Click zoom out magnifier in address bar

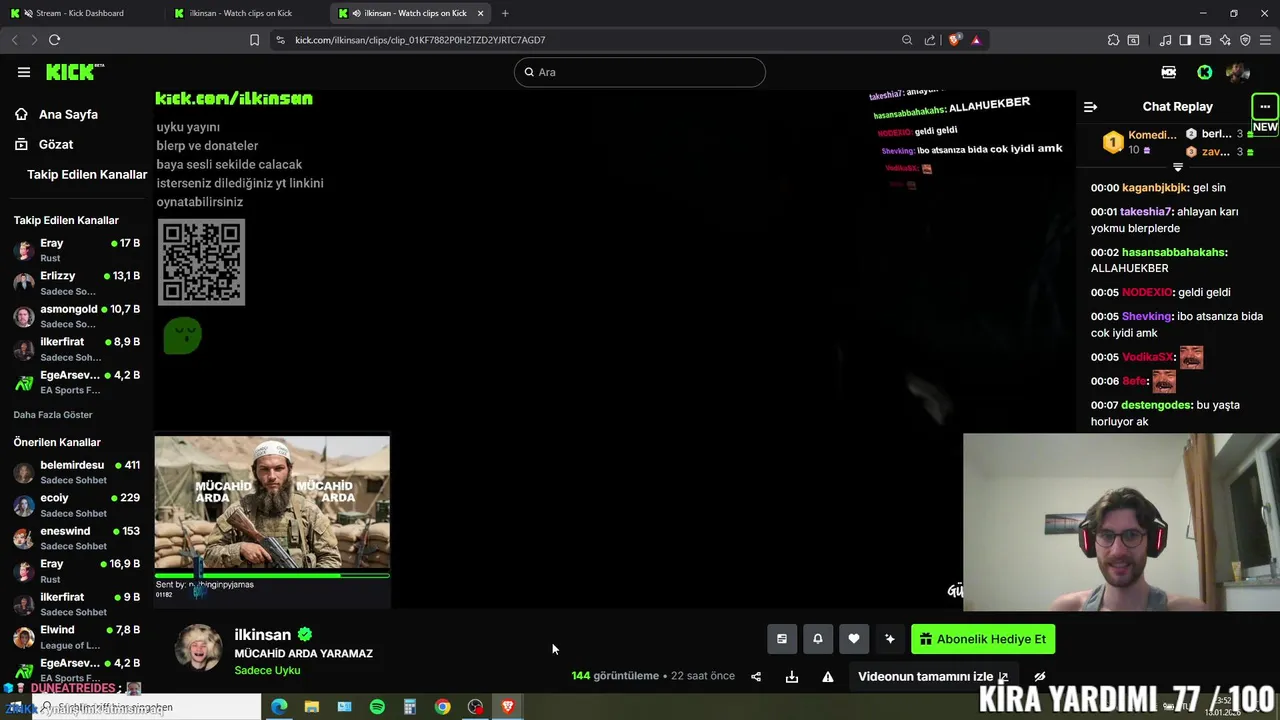click(x=907, y=40)
